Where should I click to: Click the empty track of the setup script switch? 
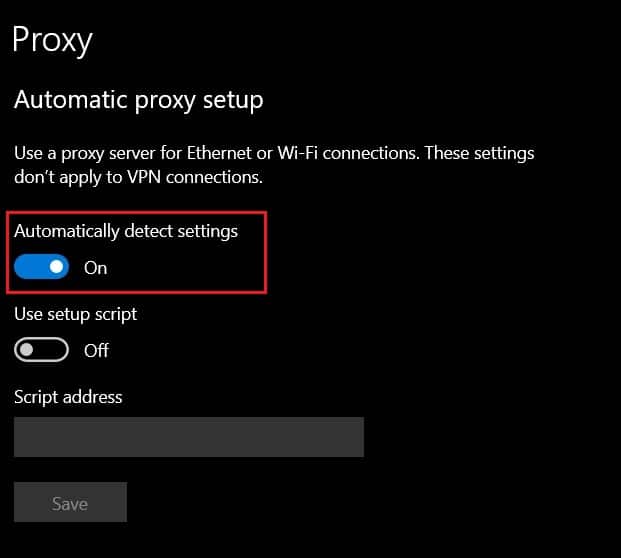point(53,350)
